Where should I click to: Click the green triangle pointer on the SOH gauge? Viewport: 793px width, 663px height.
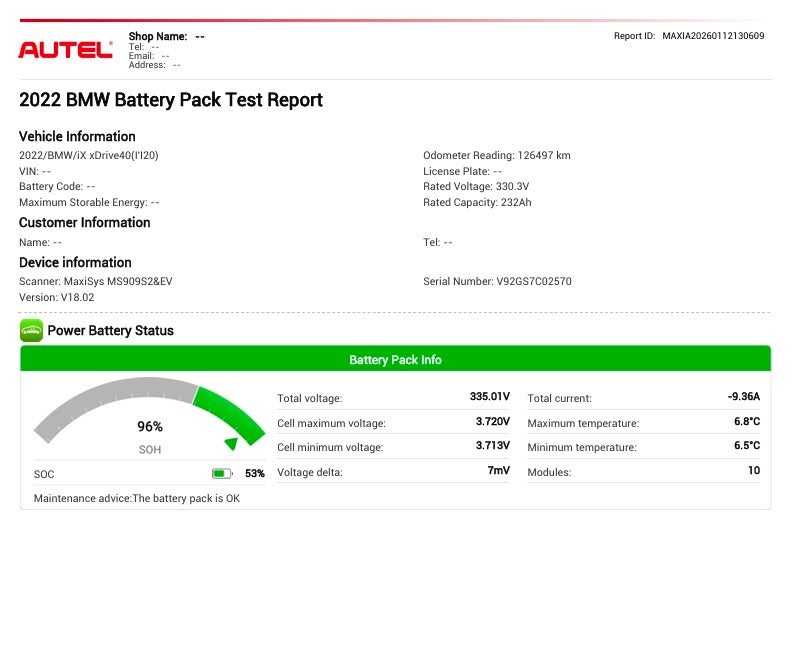[231, 443]
